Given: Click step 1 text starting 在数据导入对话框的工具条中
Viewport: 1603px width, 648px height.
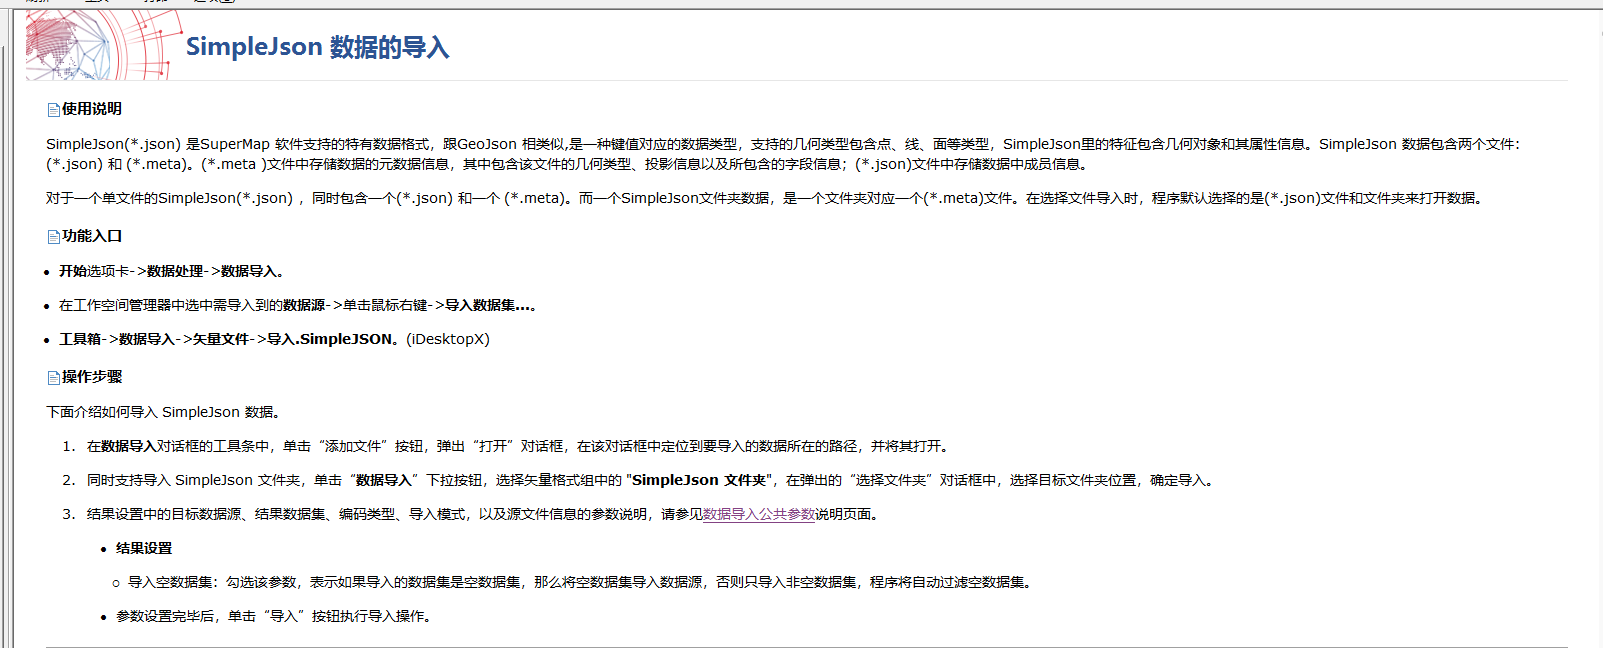Looking at the screenshot, I should (519, 447).
